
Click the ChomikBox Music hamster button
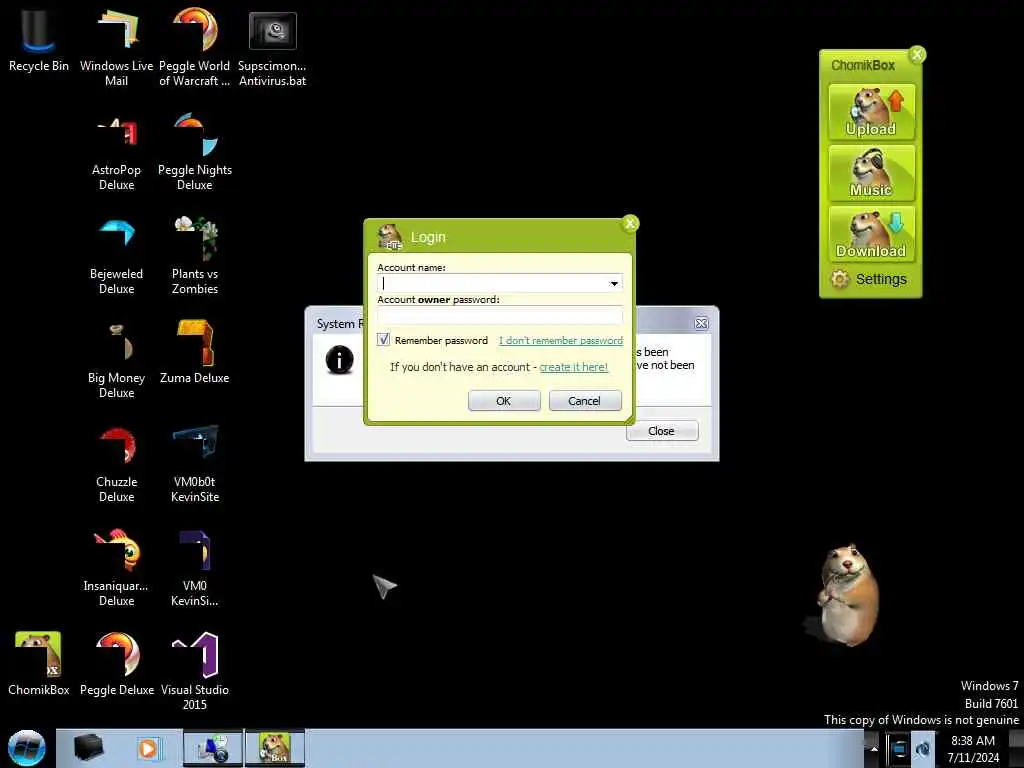871,173
